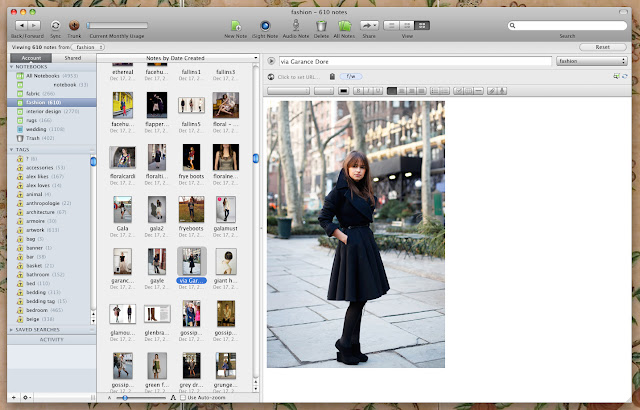This screenshot has width=640, height=410.
Task: Expand the SAVED SEARCHES section
Action: click(10, 329)
